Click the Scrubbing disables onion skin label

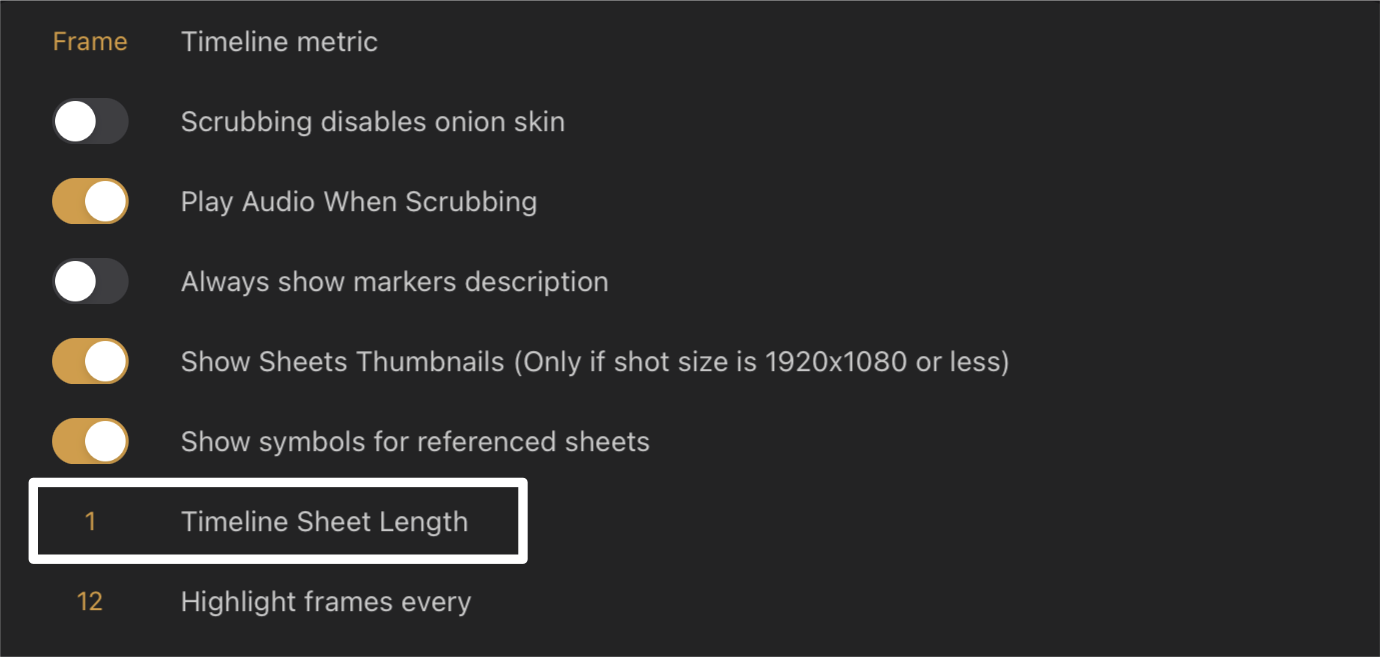point(372,122)
